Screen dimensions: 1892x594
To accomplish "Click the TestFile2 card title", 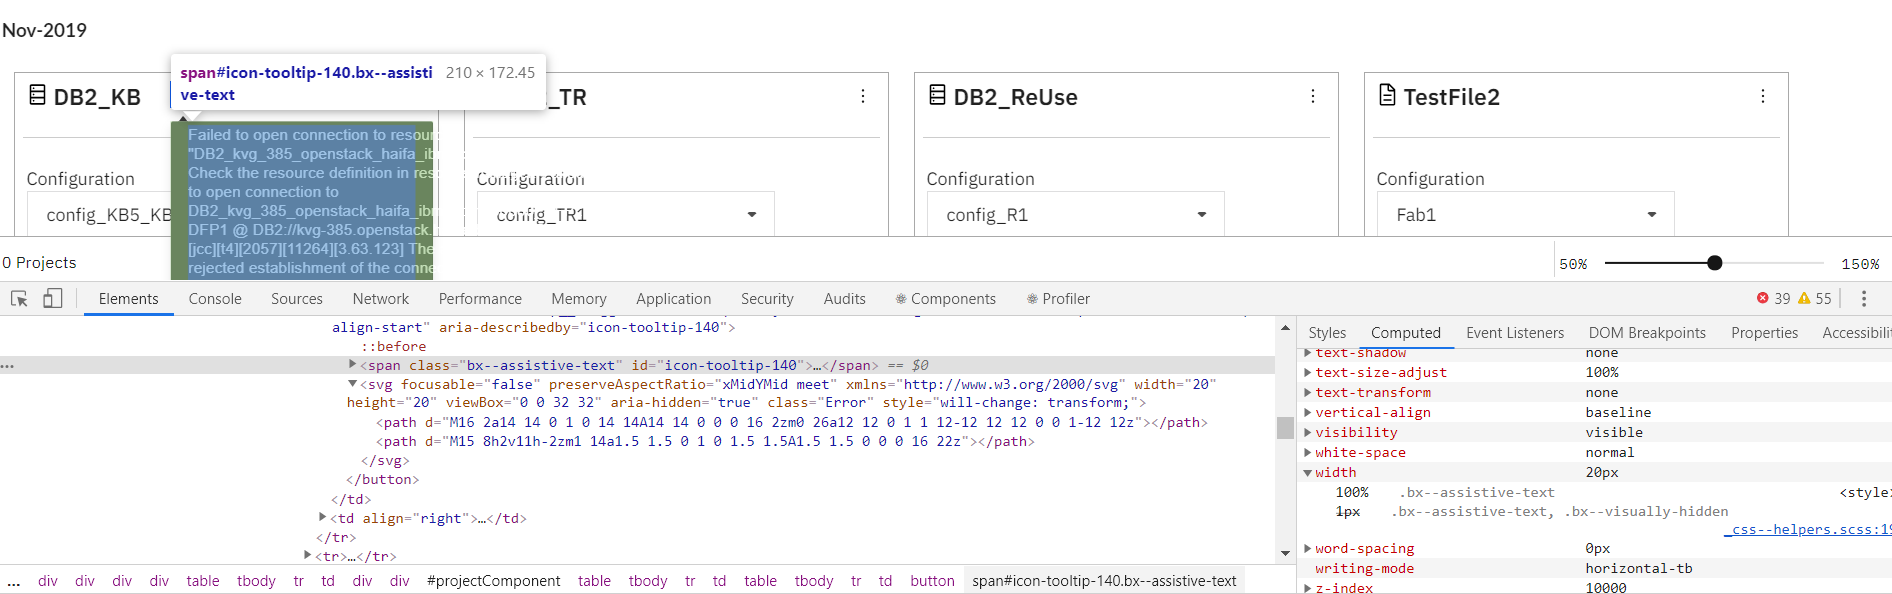I will pos(1451,97).
